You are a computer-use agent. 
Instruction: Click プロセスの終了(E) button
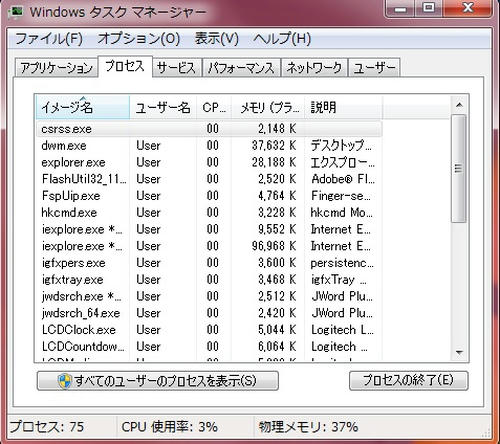tap(409, 380)
